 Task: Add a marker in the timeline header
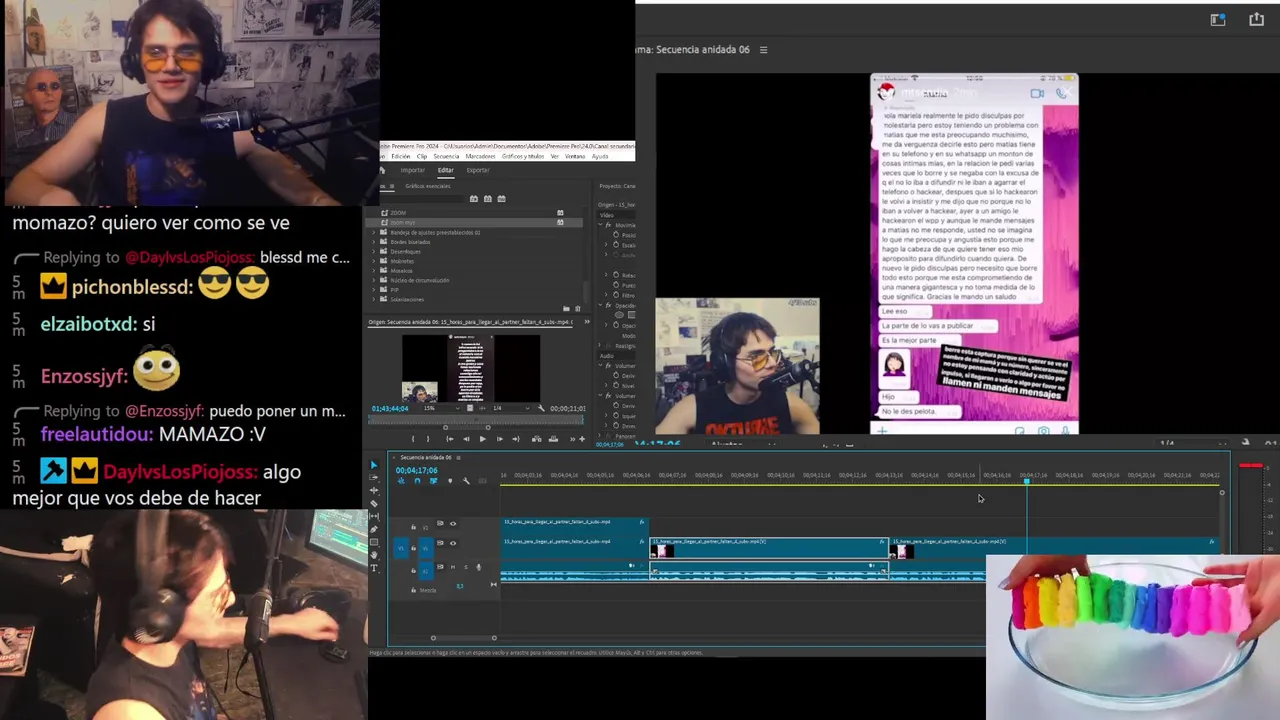(x=450, y=481)
